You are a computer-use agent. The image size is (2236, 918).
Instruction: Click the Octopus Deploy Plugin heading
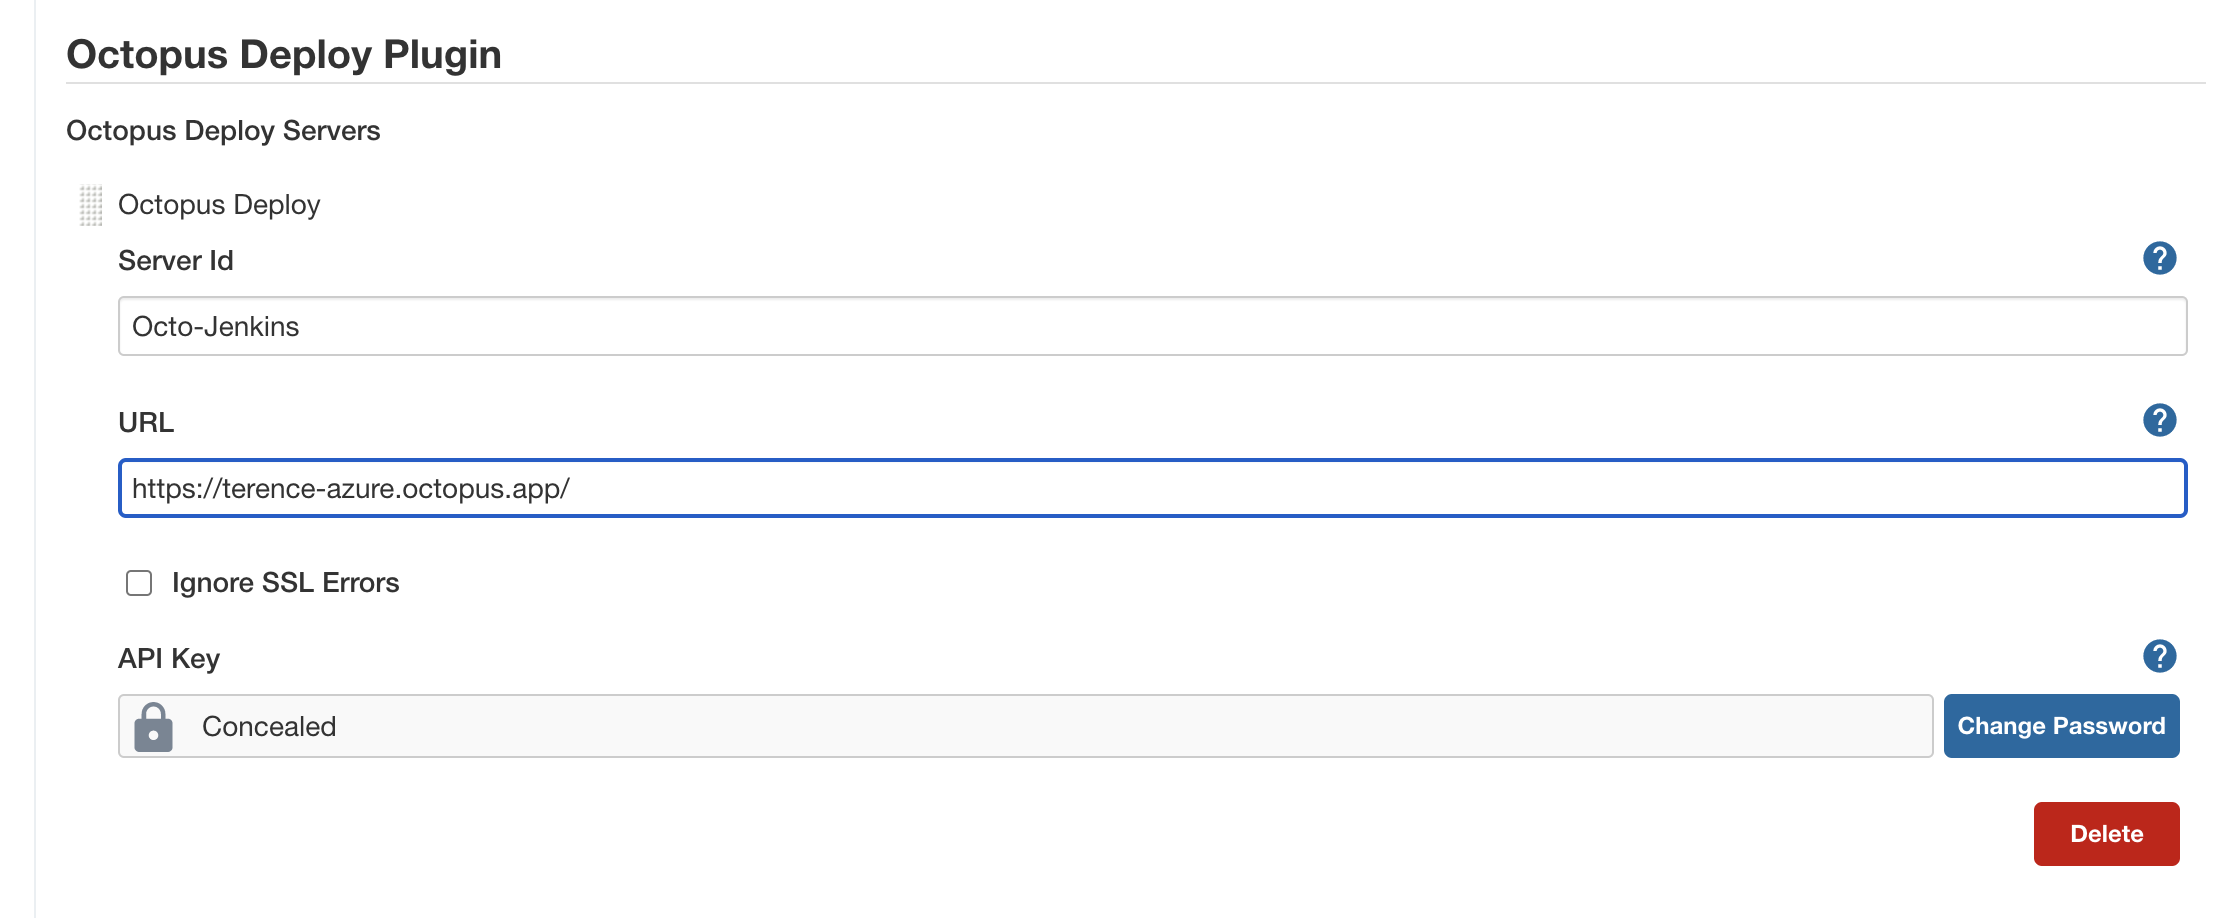click(x=283, y=54)
